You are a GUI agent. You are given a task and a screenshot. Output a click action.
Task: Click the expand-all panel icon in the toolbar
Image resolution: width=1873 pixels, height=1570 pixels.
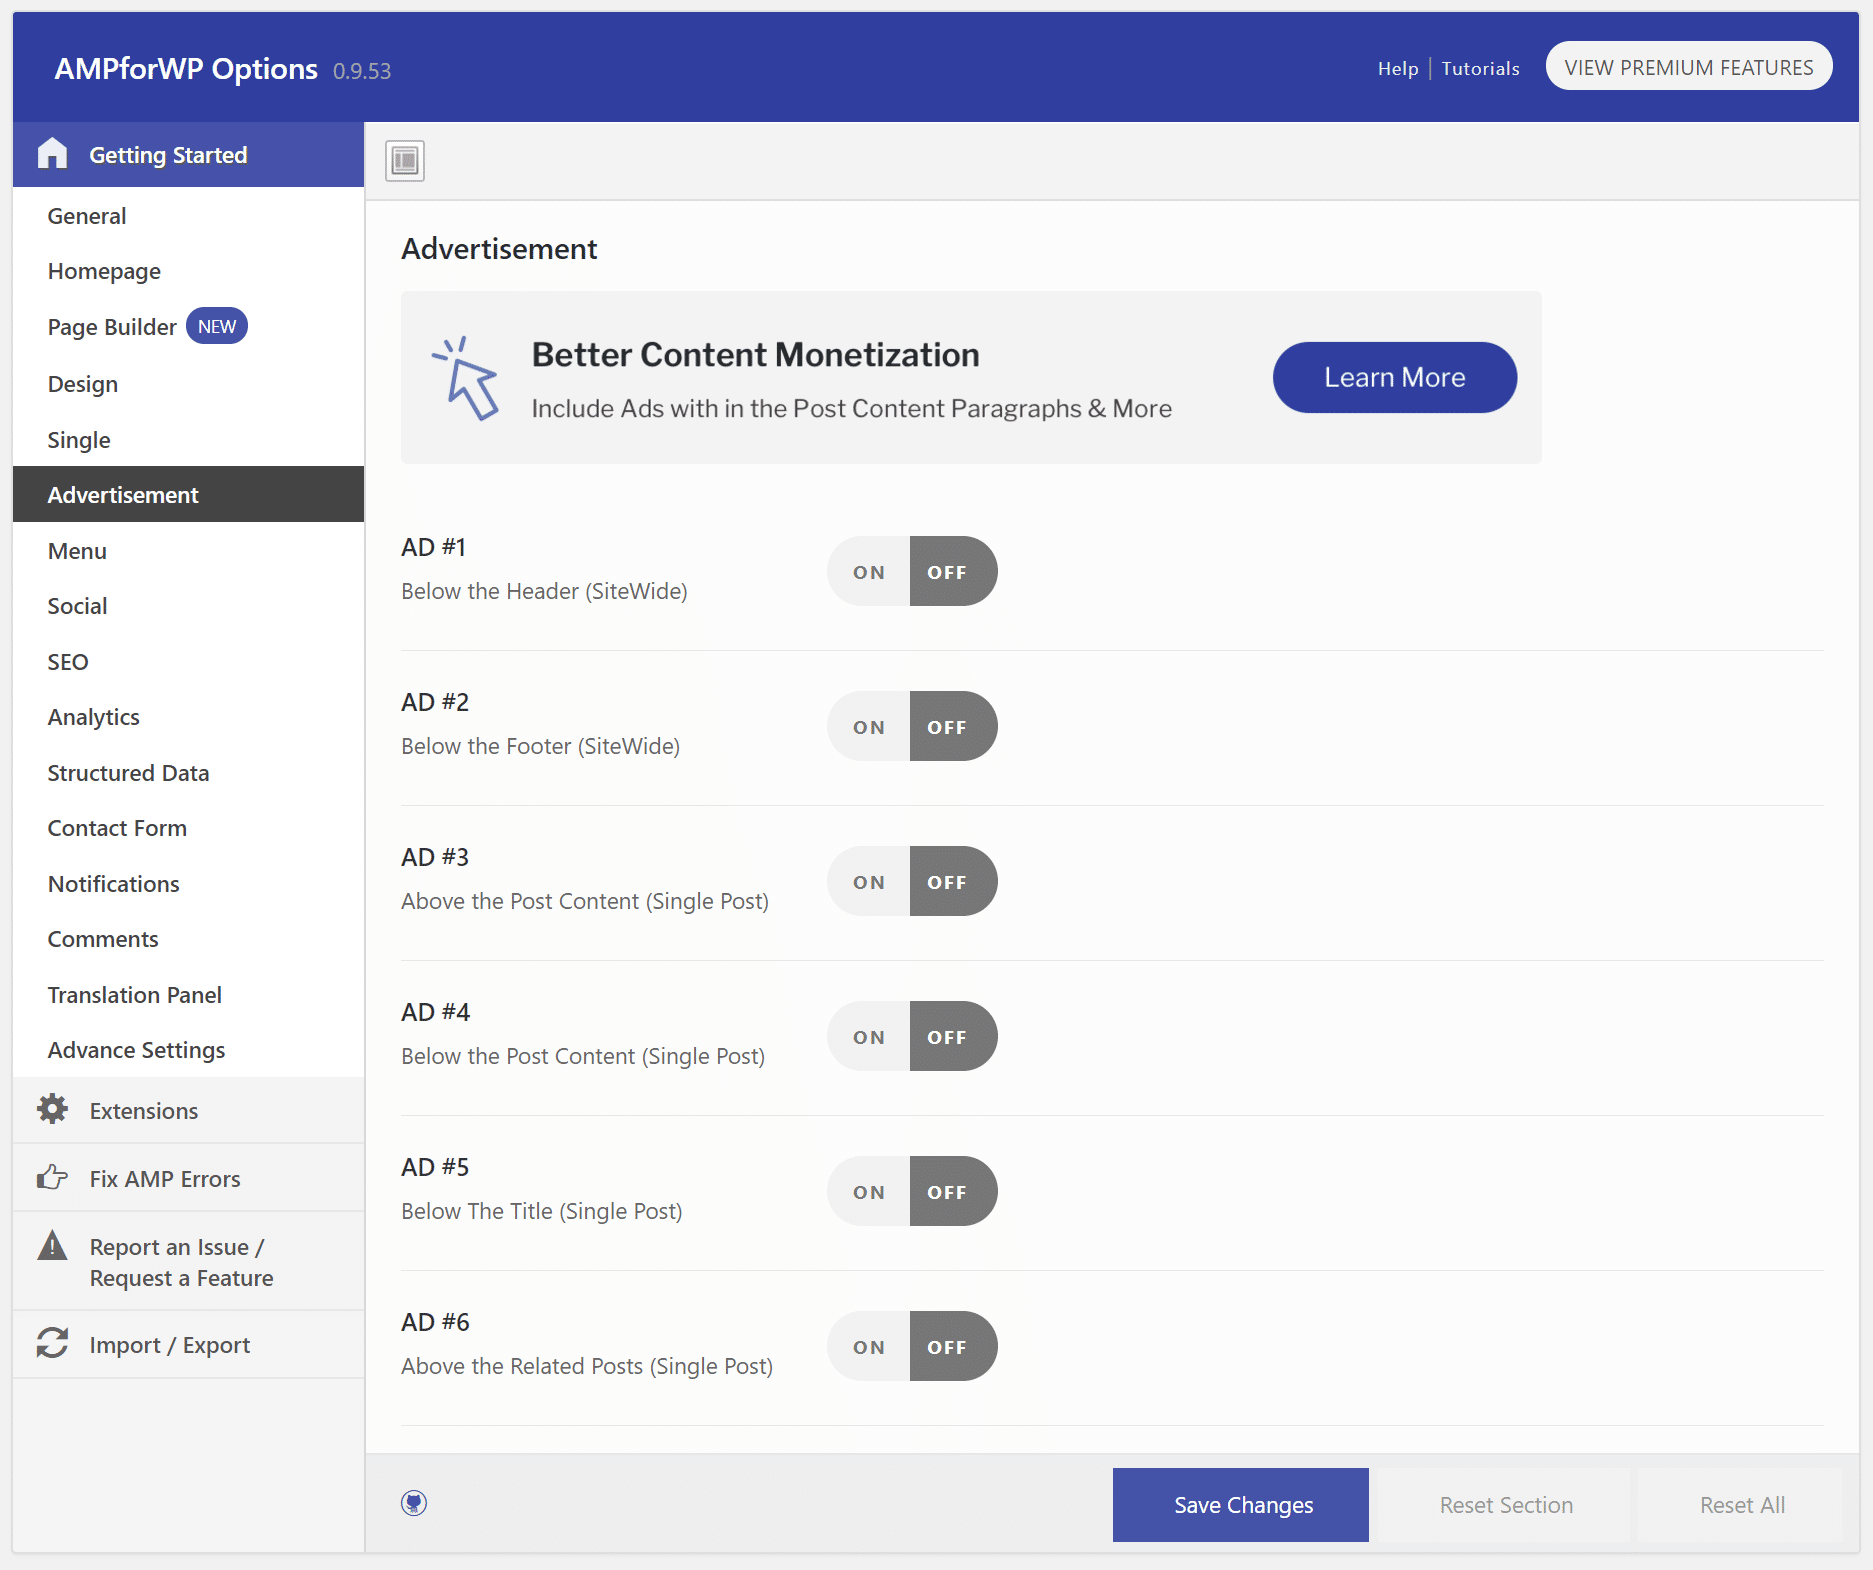[x=405, y=161]
